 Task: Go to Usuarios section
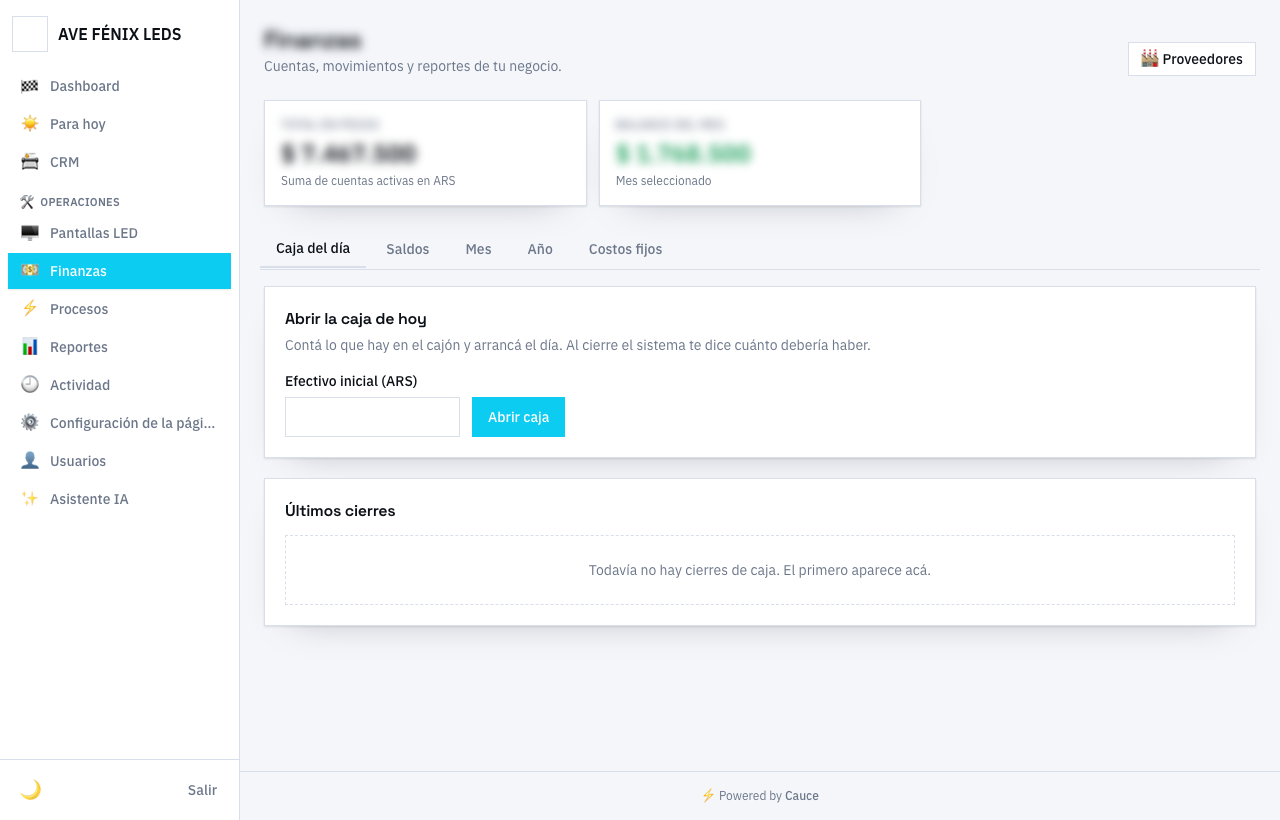coord(119,461)
